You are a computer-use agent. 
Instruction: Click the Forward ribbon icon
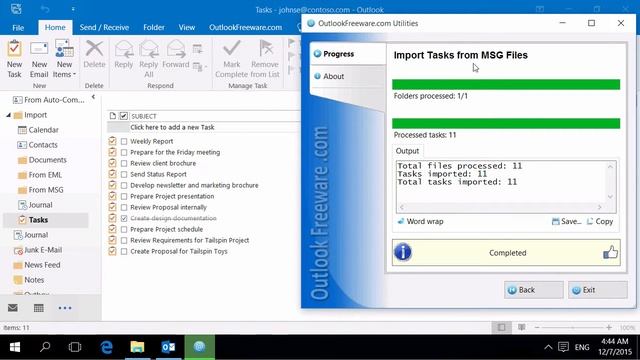(x=176, y=54)
